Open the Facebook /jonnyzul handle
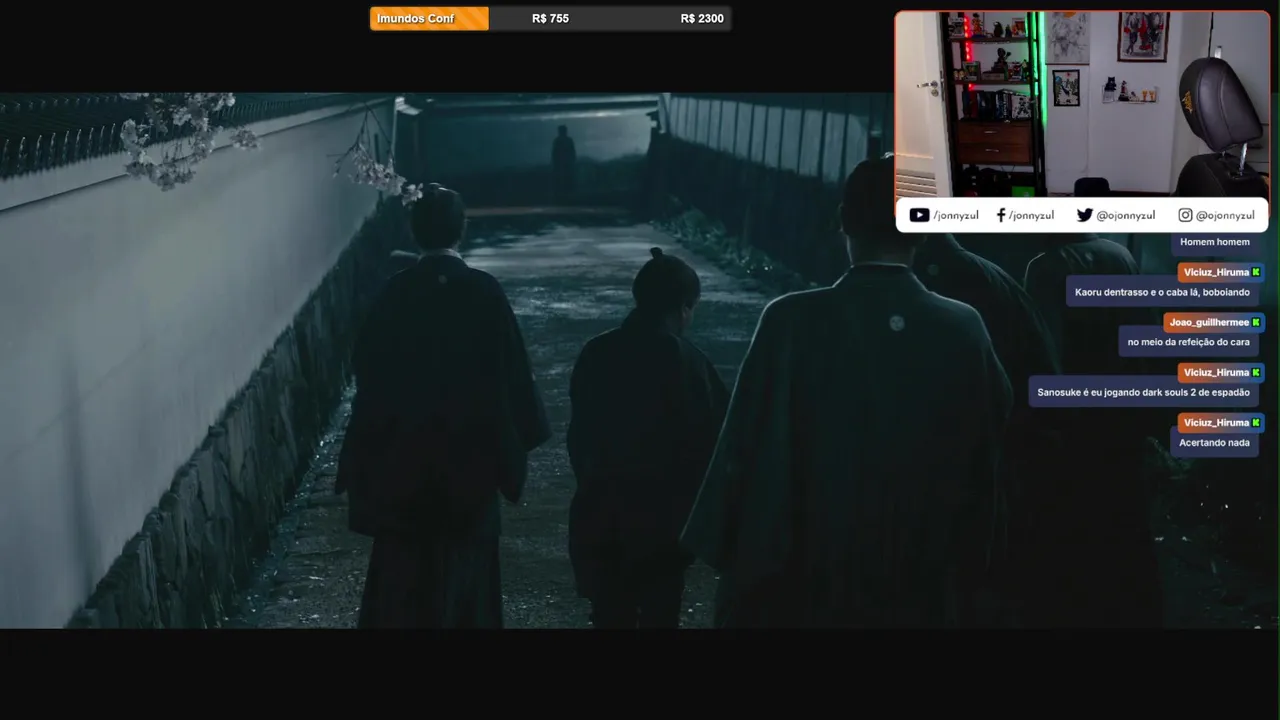The height and width of the screenshot is (720, 1280). tap(1031, 215)
